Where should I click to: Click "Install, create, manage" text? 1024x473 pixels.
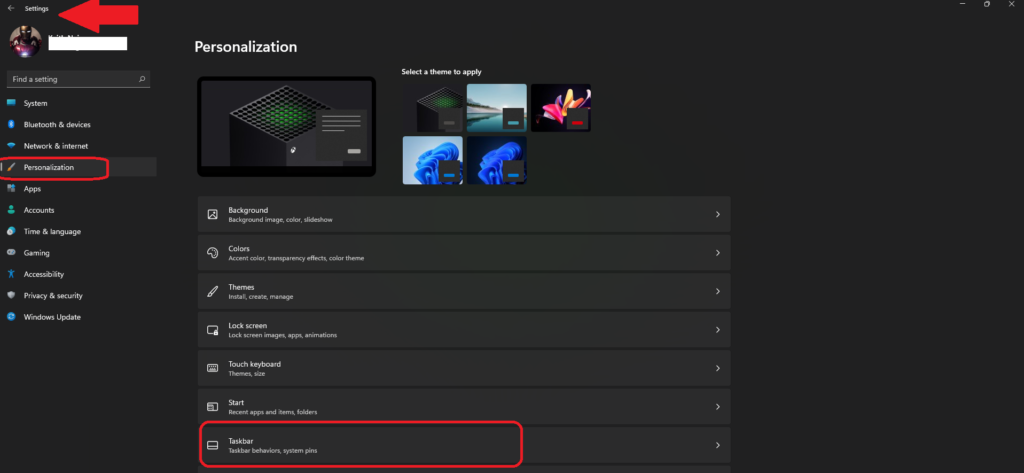pos(261,297)
